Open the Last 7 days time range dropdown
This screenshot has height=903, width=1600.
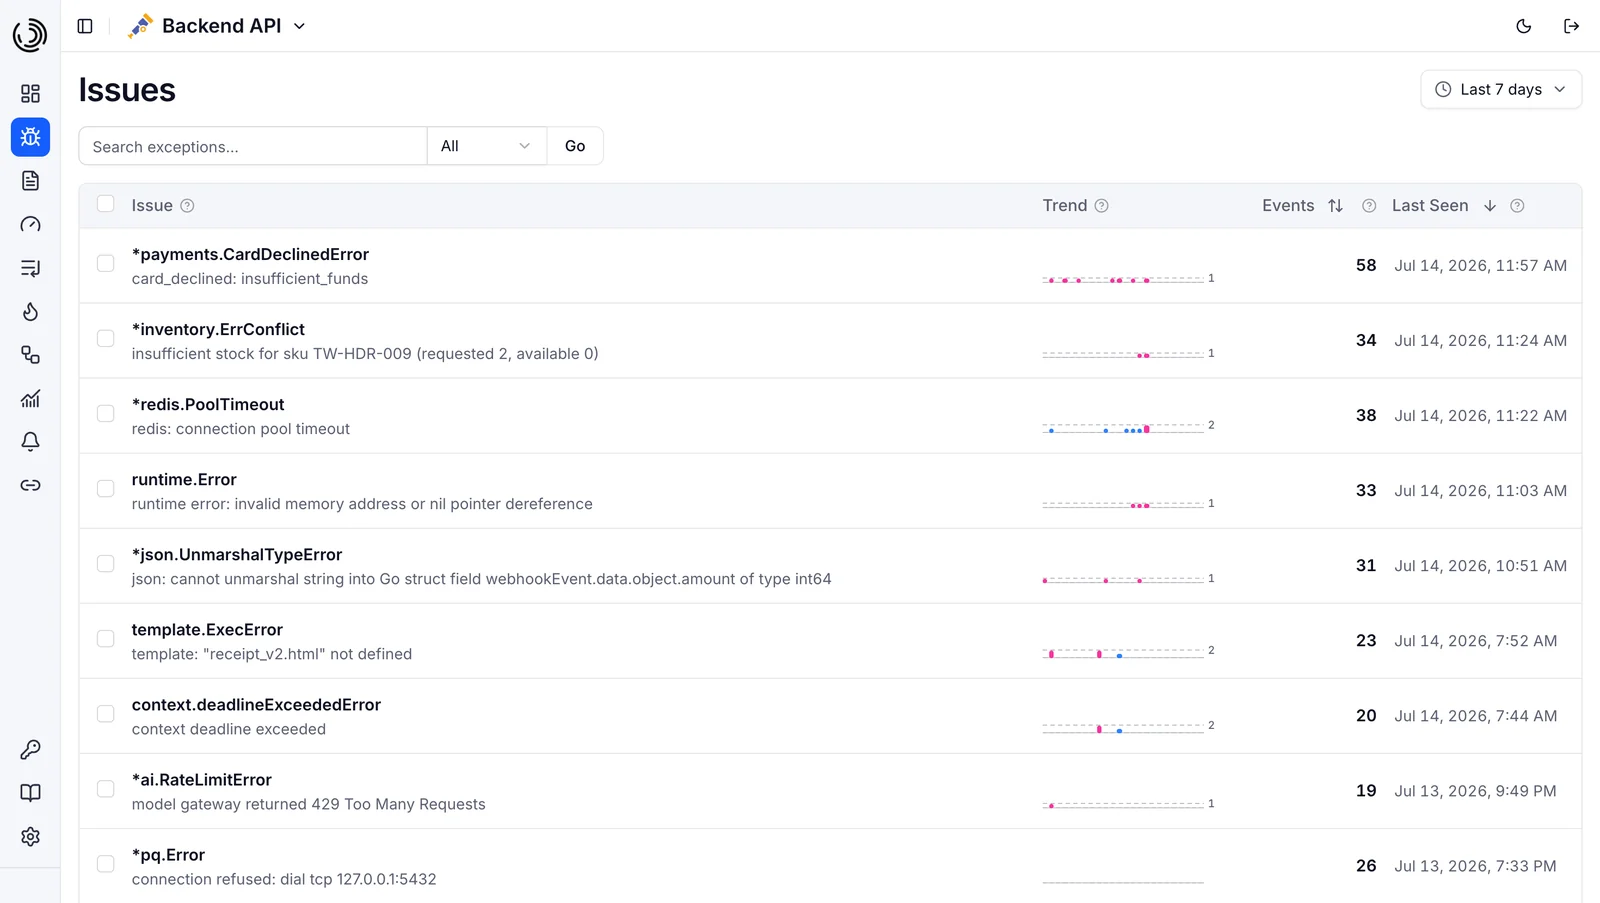[x=1501, y=89]
